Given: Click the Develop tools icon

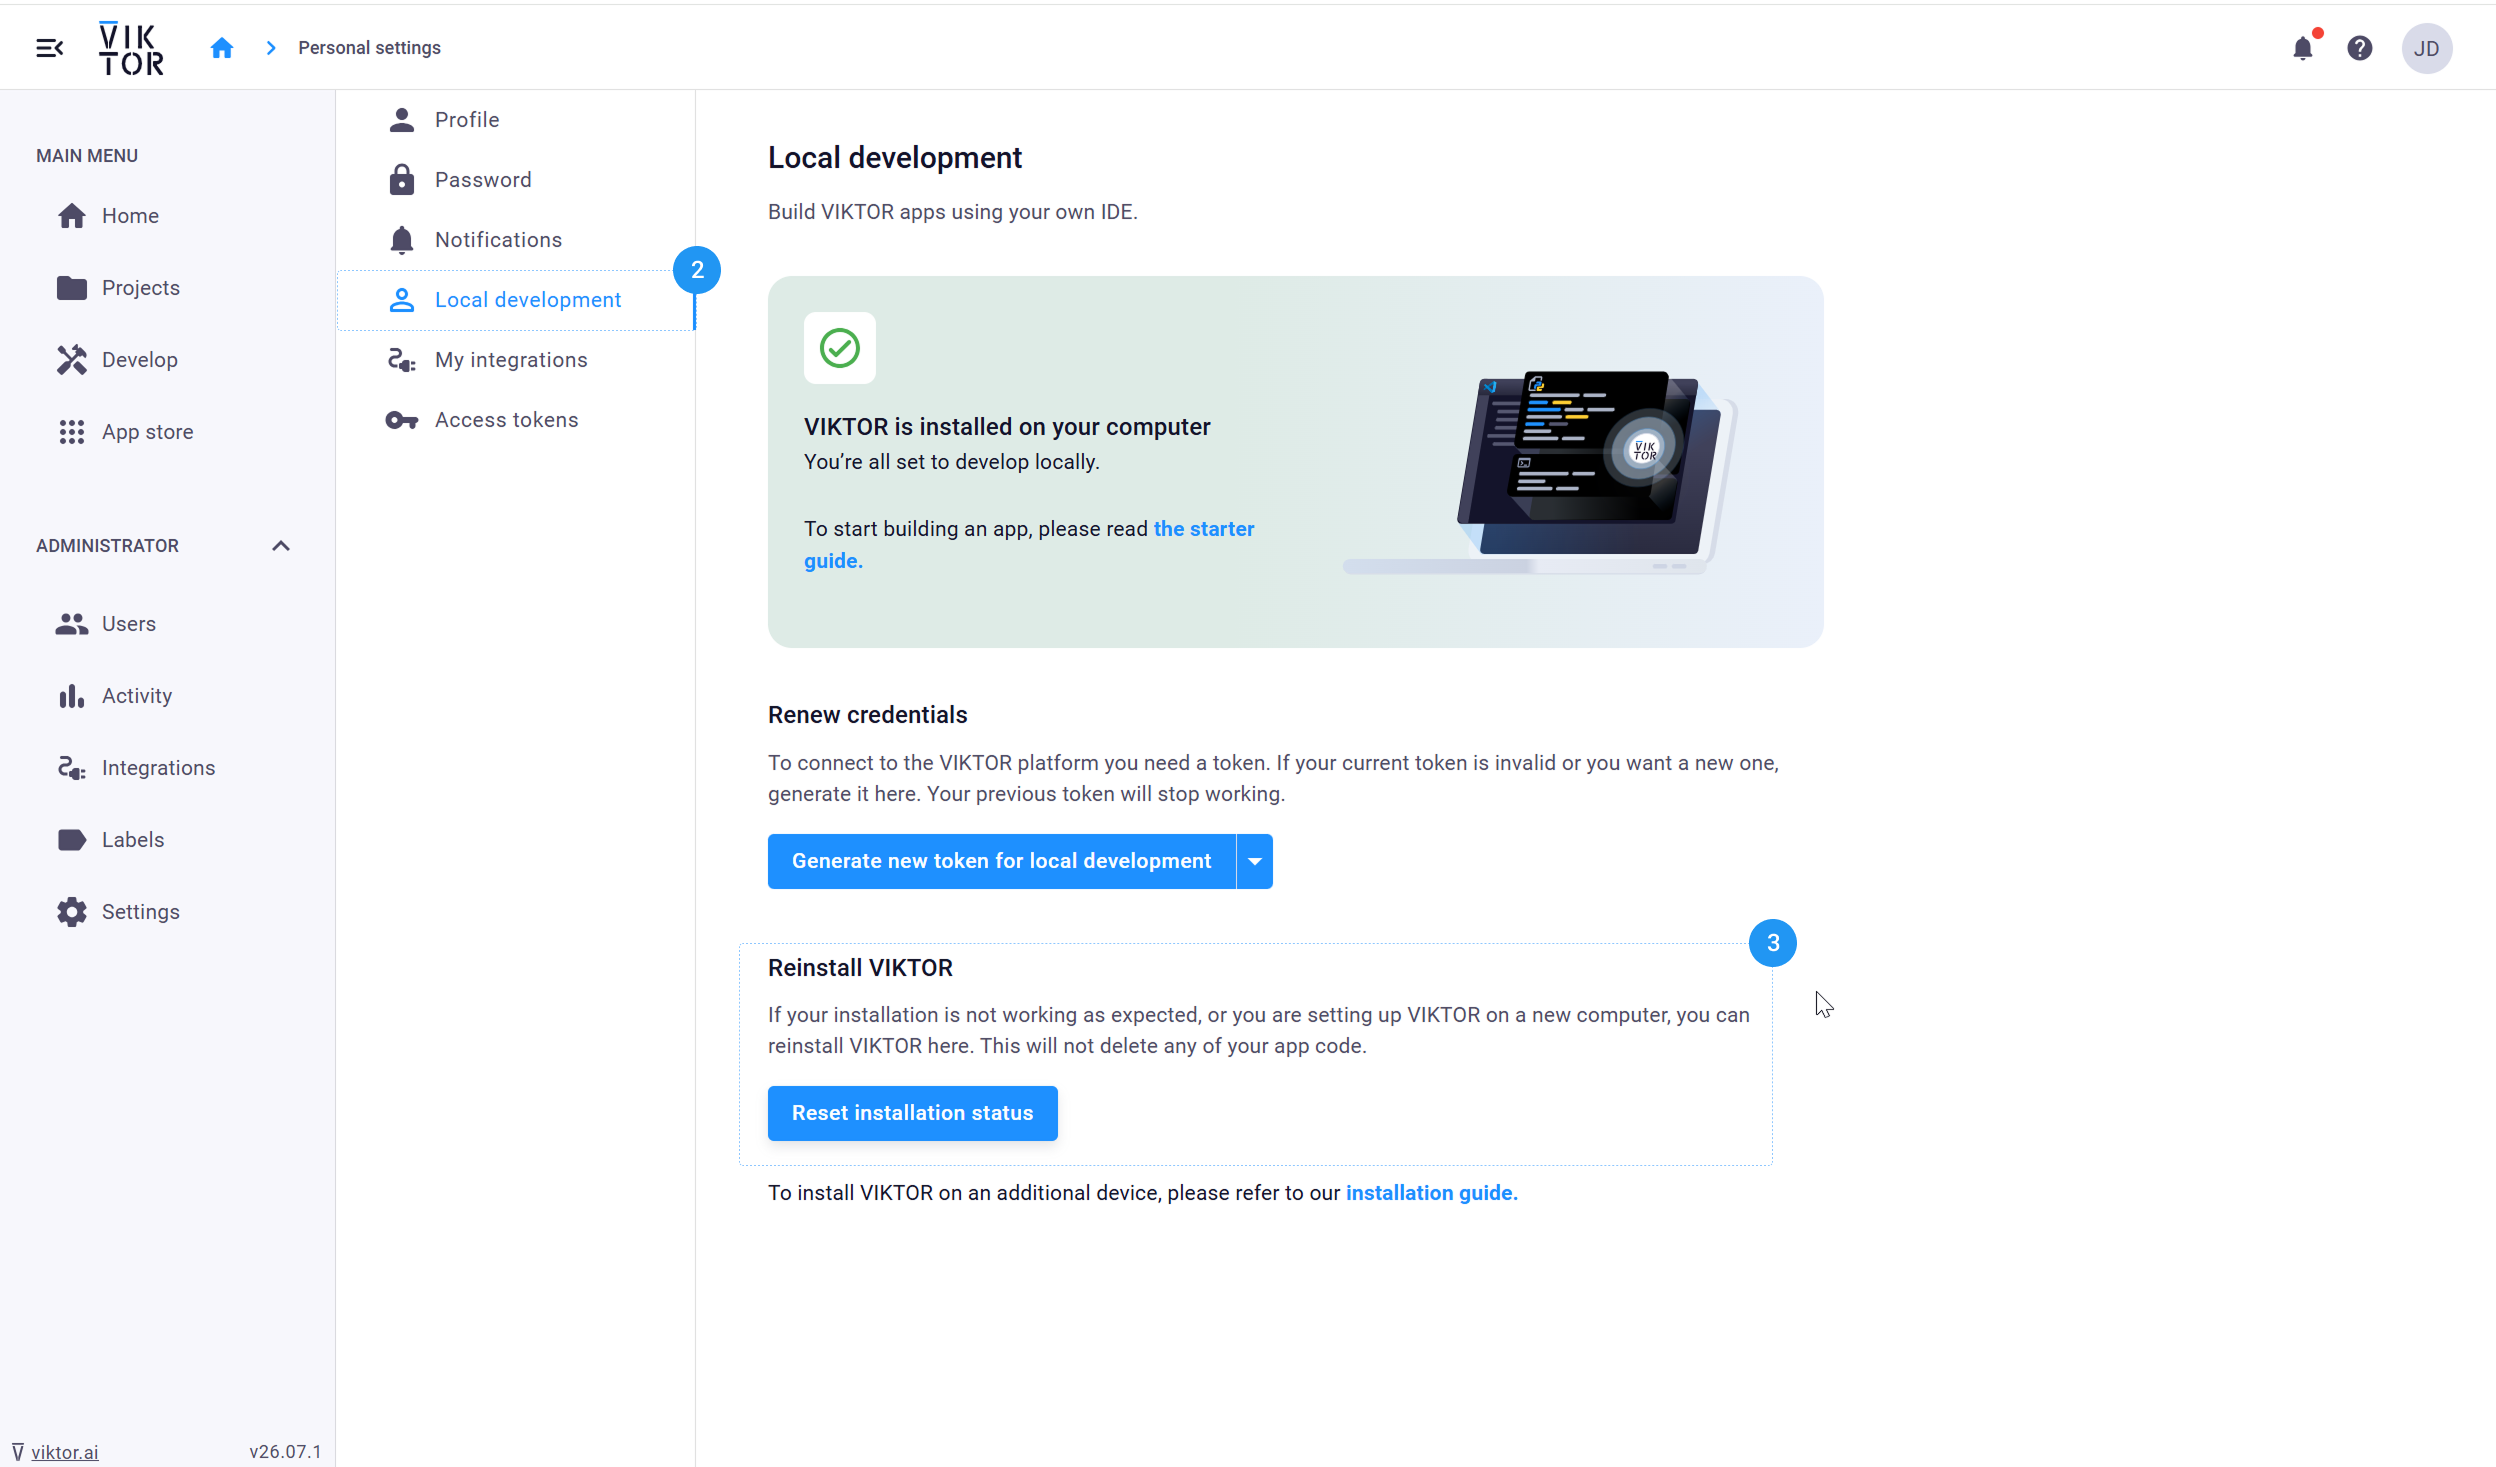Looking at the screenshot, I should (72, 360).
